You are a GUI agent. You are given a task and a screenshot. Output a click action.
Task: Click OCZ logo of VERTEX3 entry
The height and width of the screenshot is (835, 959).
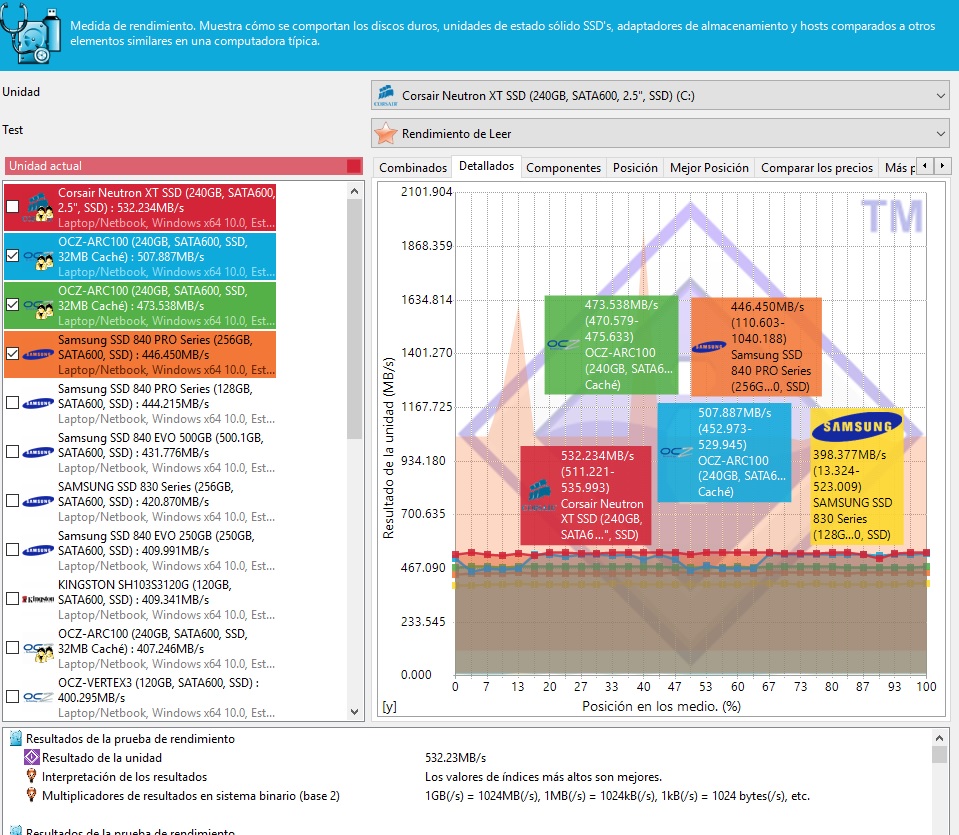point(38,697)
